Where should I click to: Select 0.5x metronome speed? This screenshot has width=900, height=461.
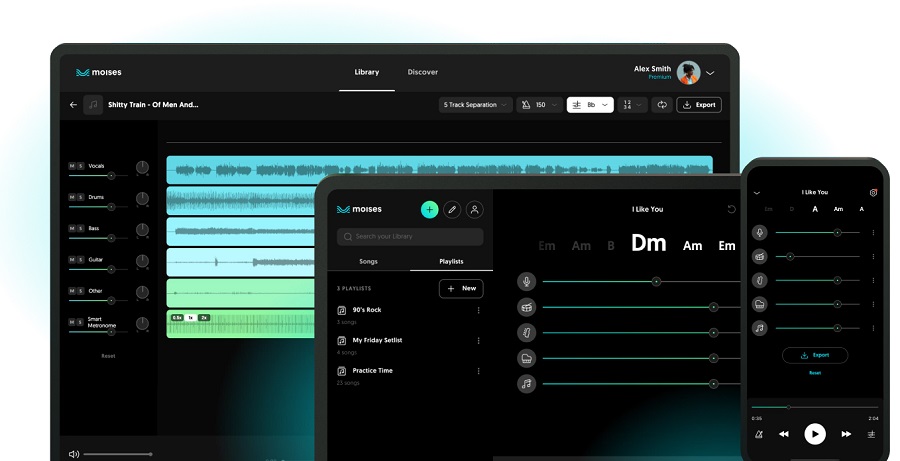177,317
